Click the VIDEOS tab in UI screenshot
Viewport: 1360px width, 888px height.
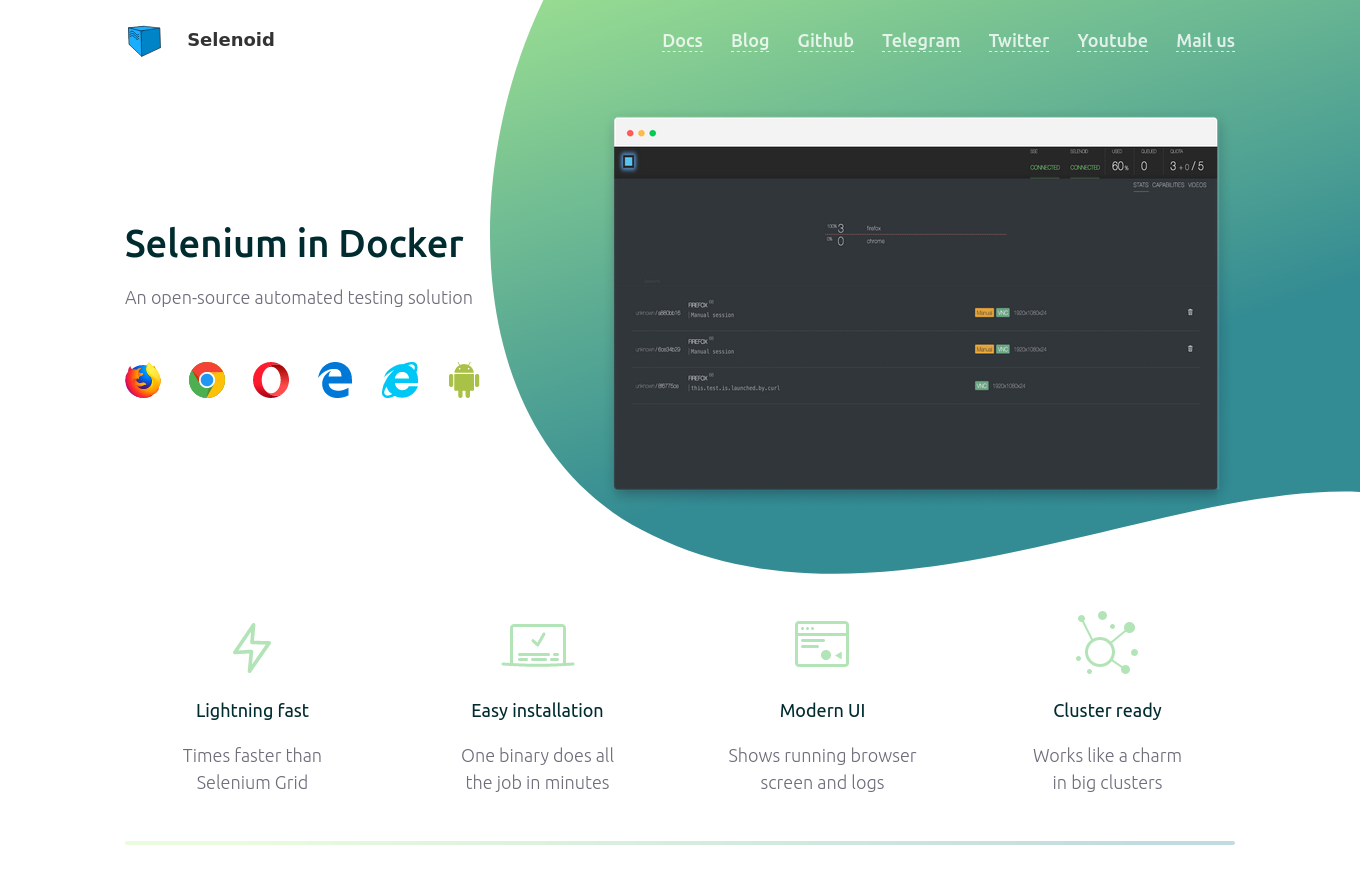tap(1197, 185)
